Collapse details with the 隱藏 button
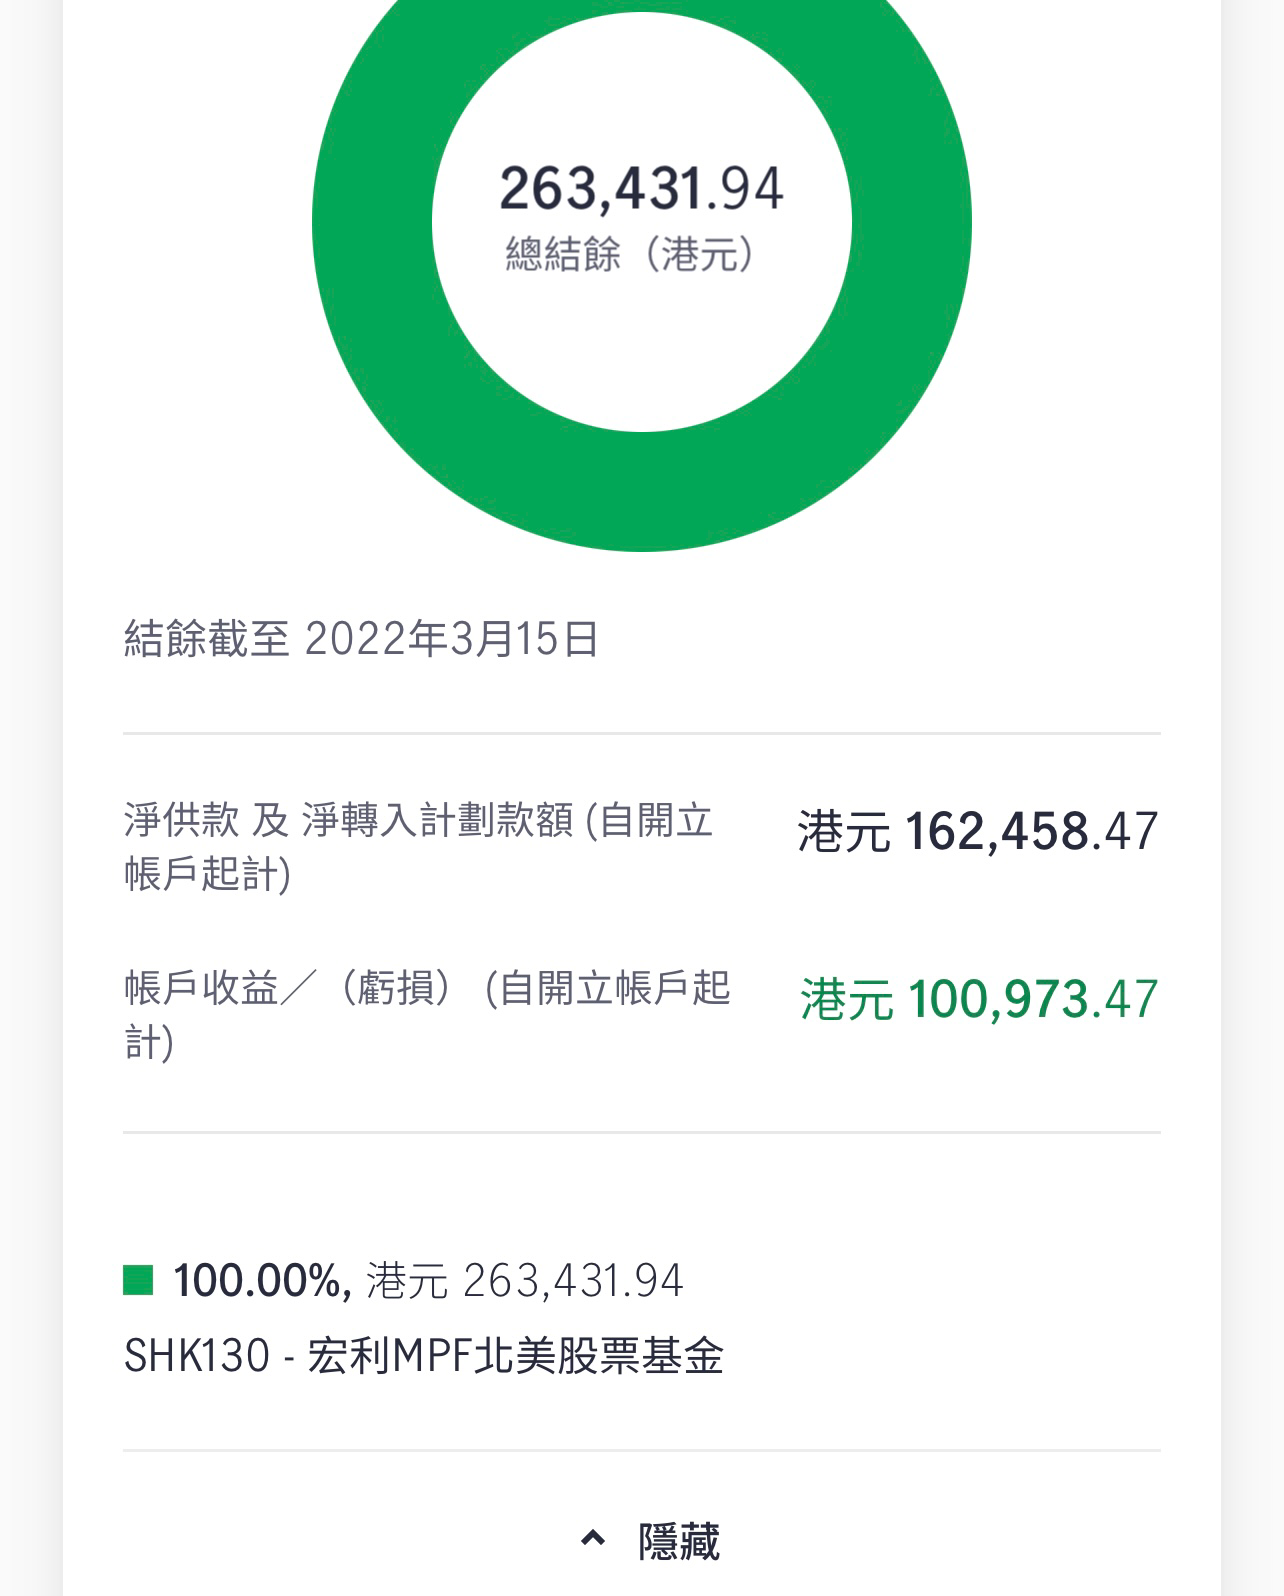The image size is (1284, 1596). (650, 1541)
